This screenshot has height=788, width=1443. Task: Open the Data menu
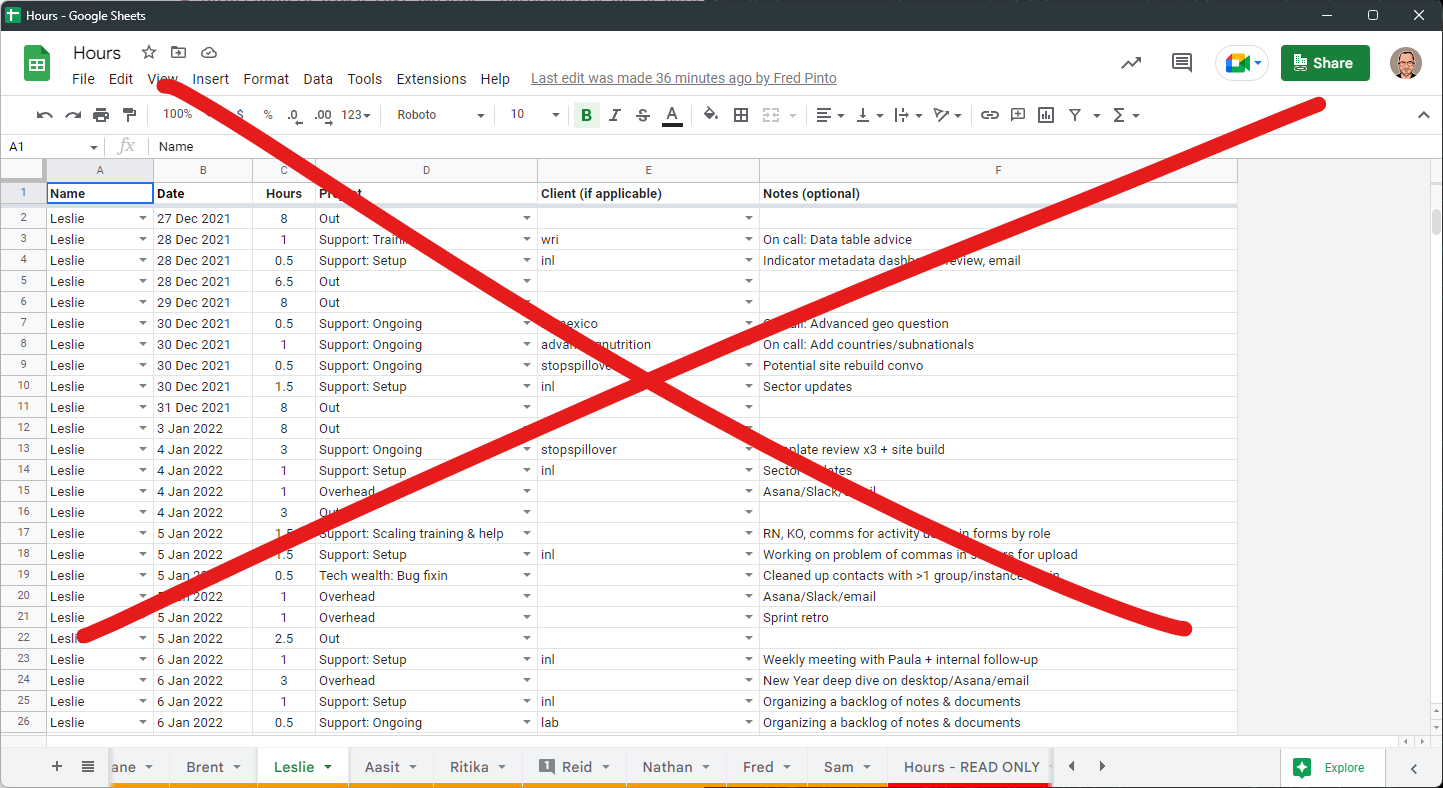(x=318, y=79)
